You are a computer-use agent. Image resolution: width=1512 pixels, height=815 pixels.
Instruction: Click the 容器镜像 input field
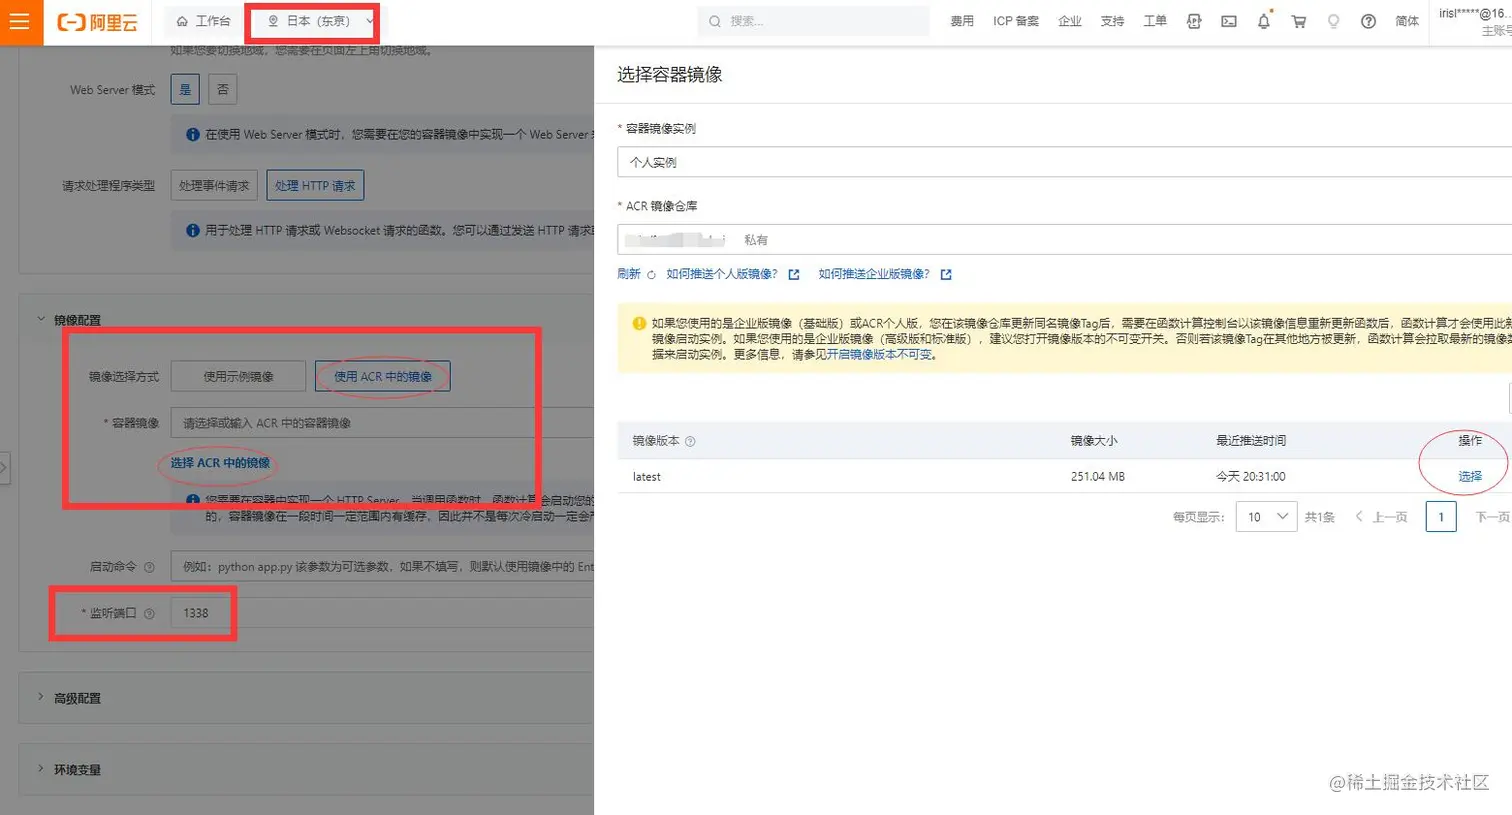[382, 423]
